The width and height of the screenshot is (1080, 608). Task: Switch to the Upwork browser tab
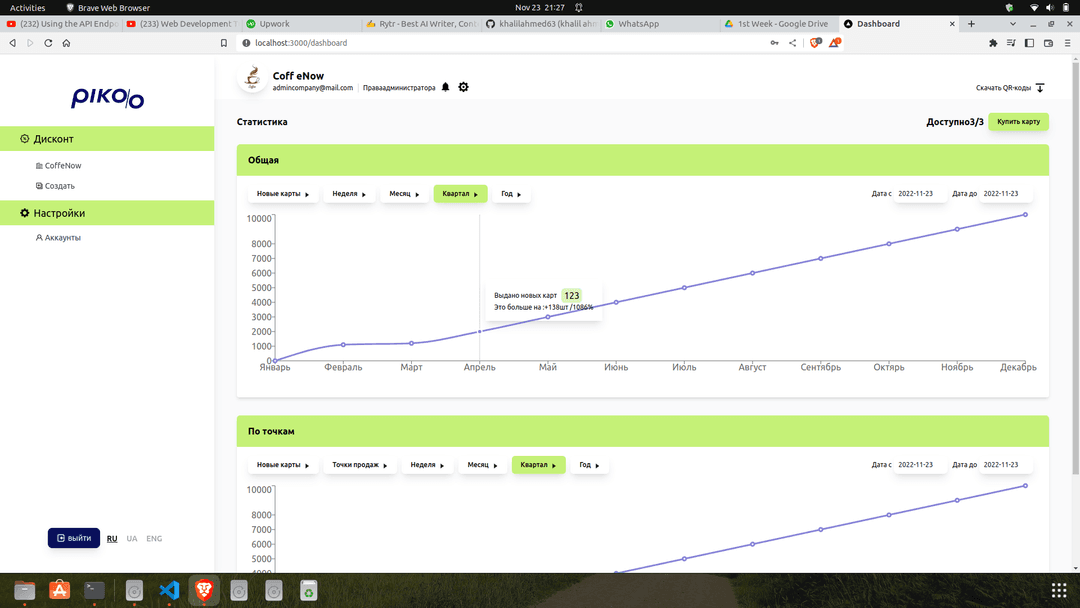tap(300, 23)
